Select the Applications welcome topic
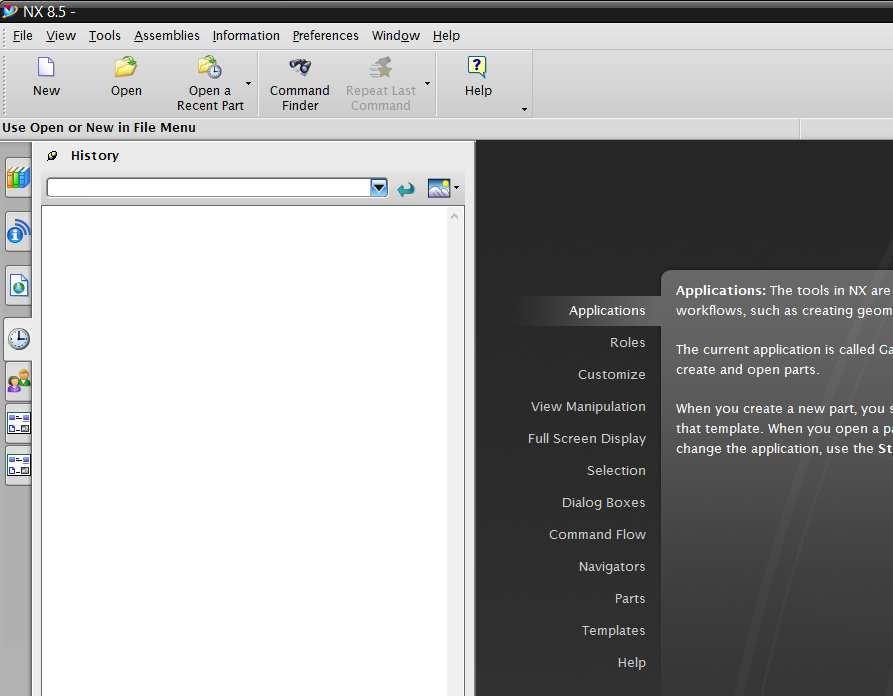Screen dimensions: 893x696 click(607, 310)
